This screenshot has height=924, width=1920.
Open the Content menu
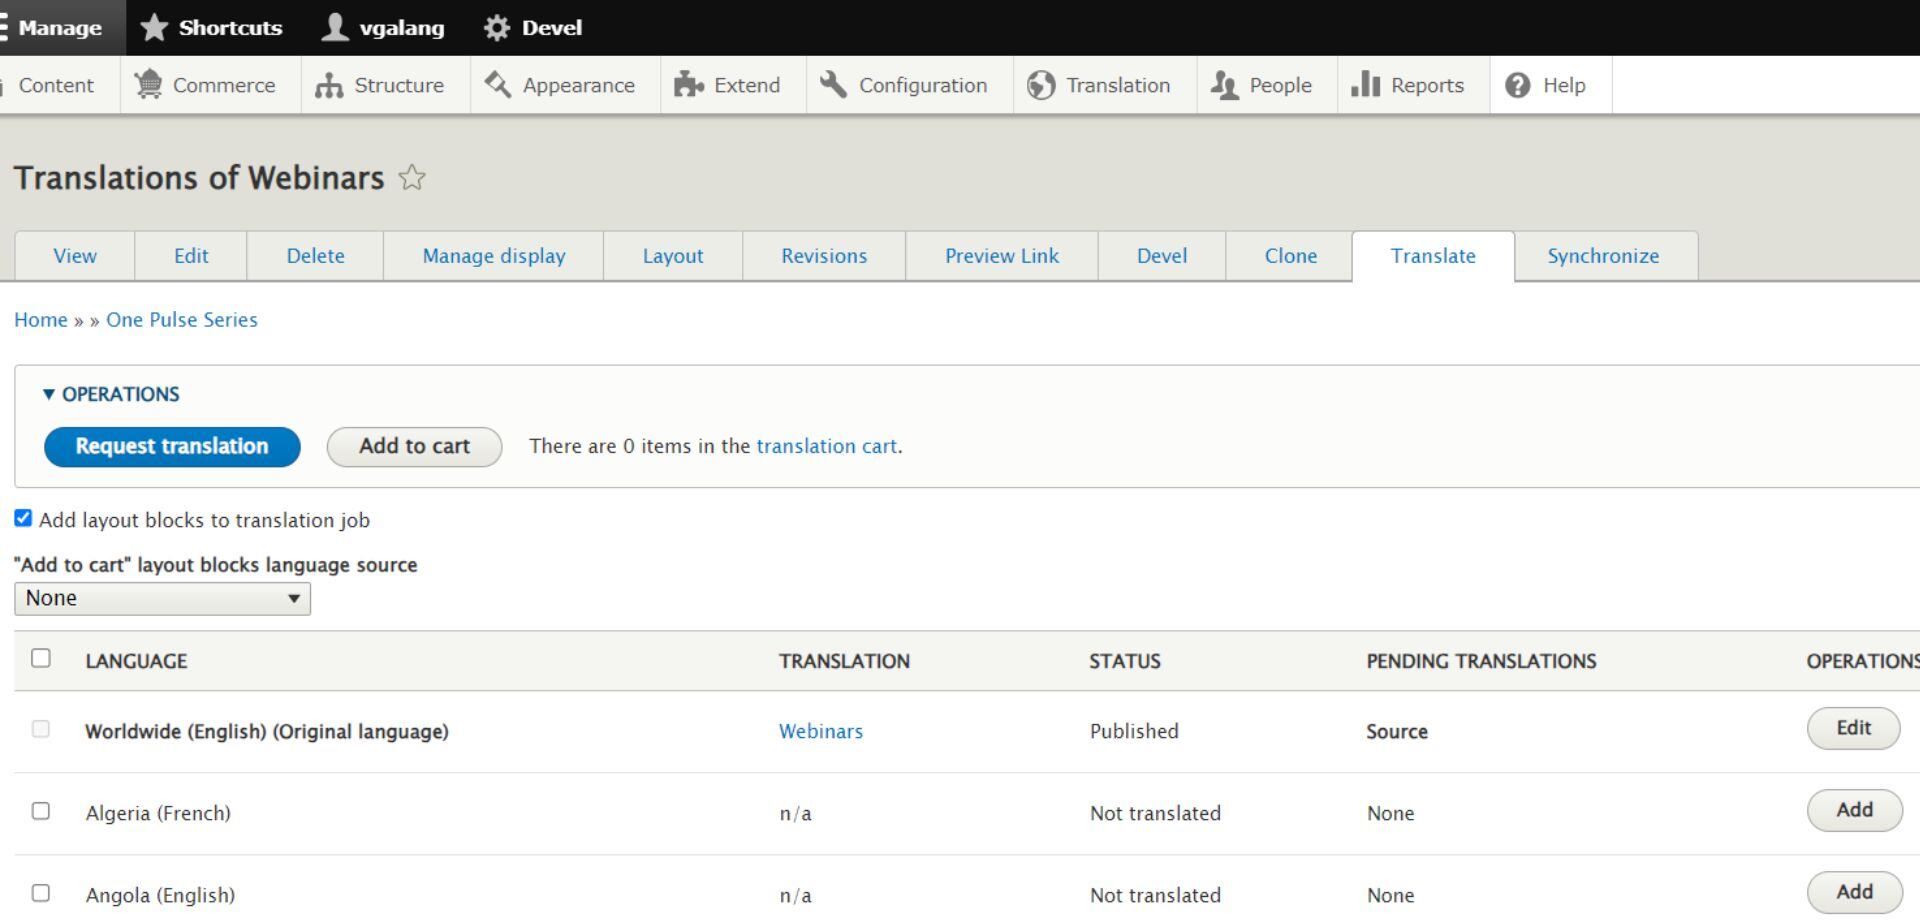click(x=55, y=85)
